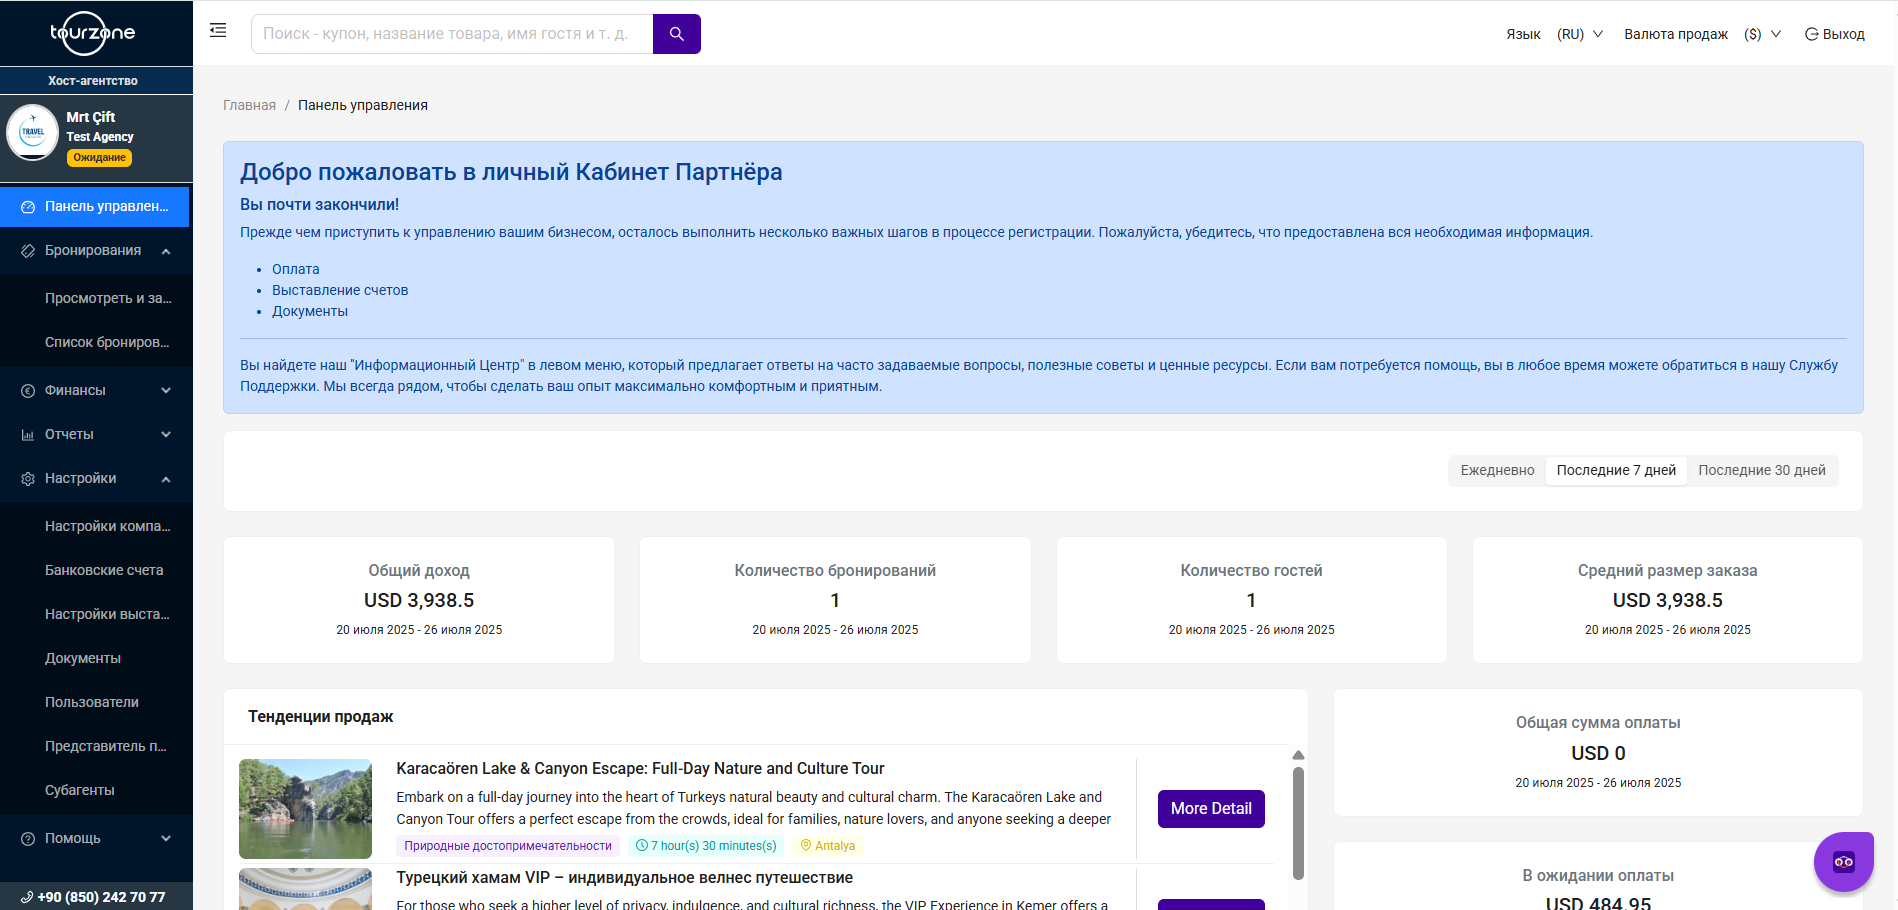Click the Бронирования ticket icon
The width and height of the screenshot is (1898, 910).
pos(28,251)
